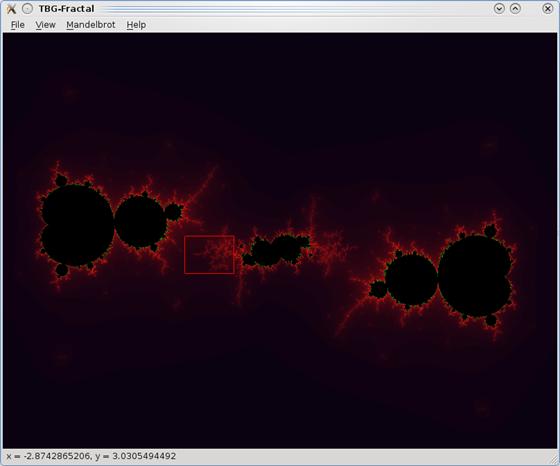Open the View menu

pos(45,25)
